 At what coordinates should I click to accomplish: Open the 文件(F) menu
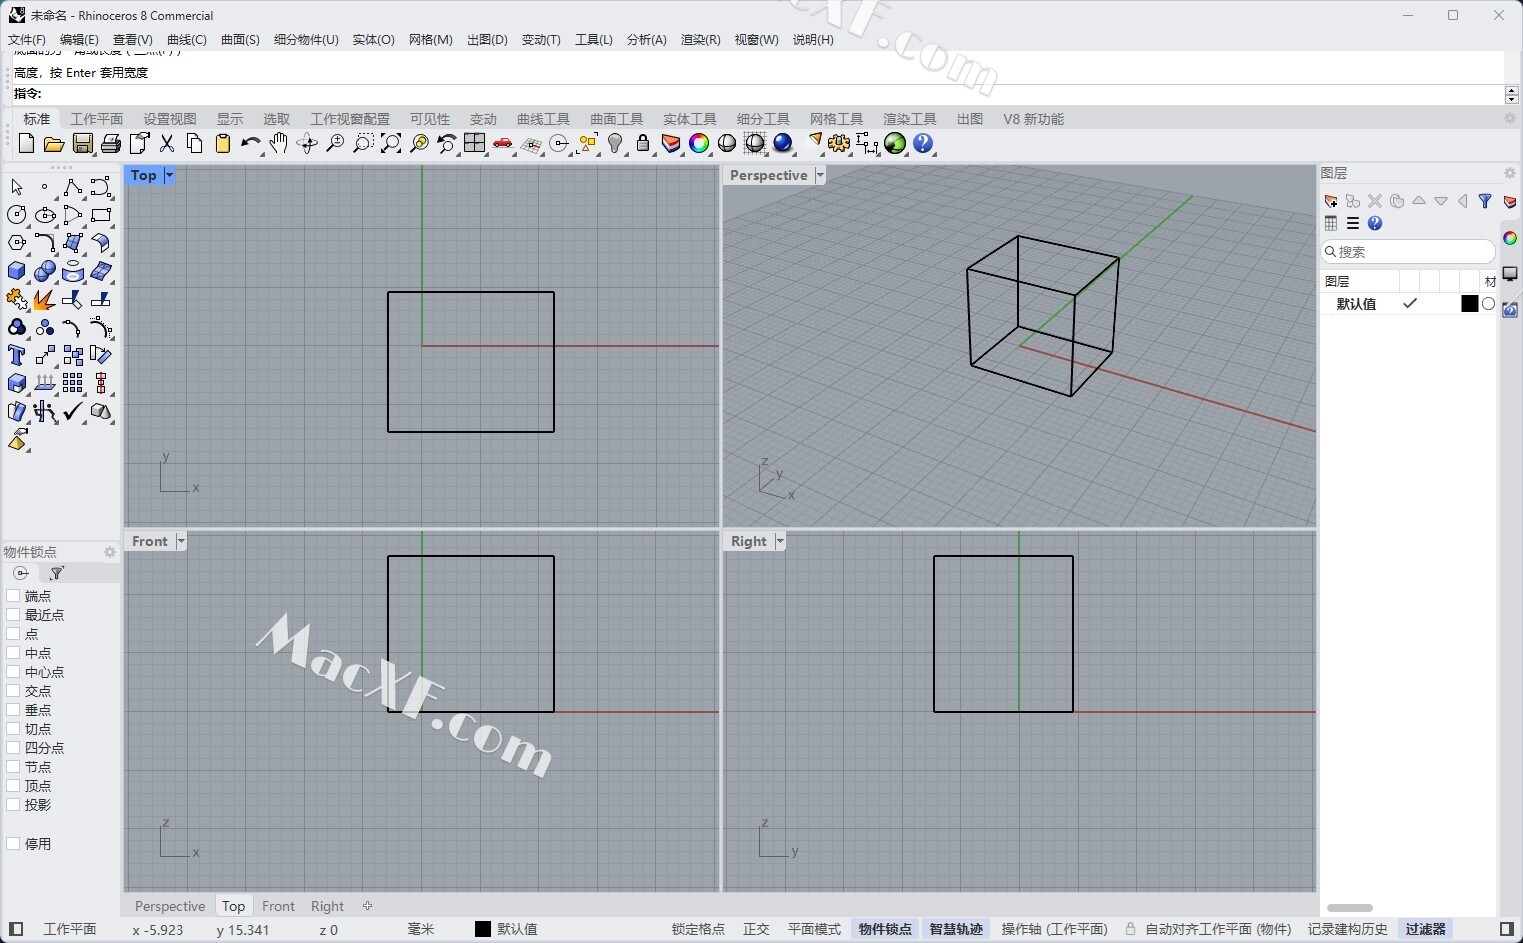27,40
